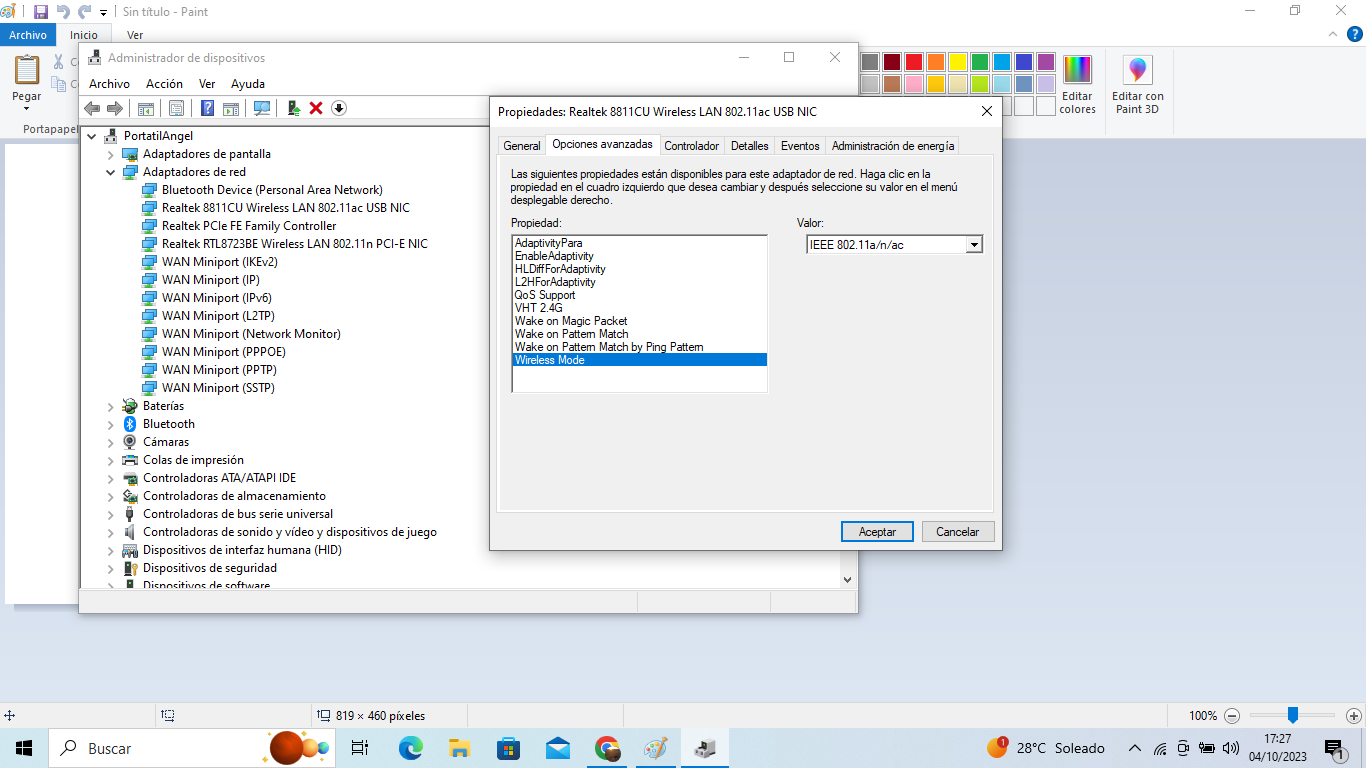
Task: Click Device Manager icon in taskbar
Action: [x=705, y=747]
